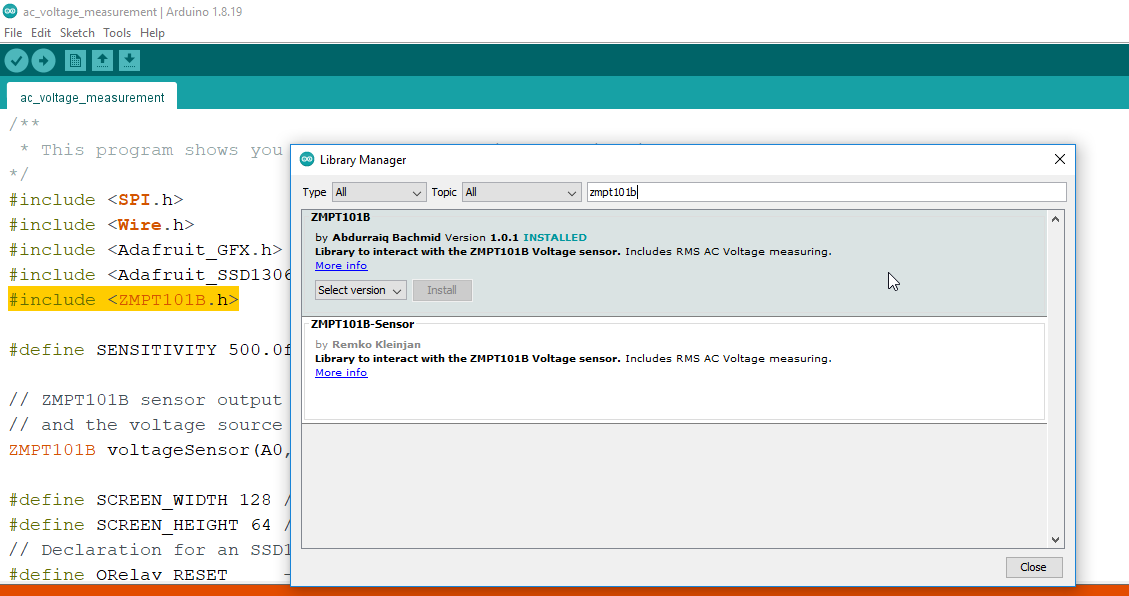Select the ac_voltage_measurement tab

[x=92, y=97]
